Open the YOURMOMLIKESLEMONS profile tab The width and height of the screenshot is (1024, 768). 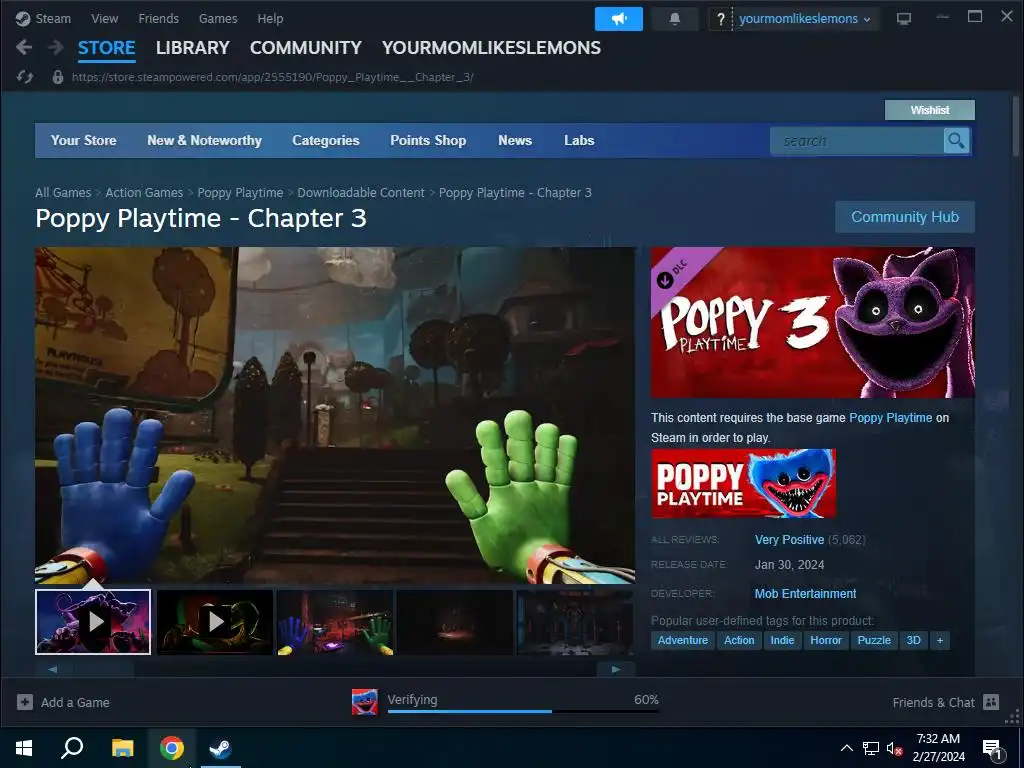click(x=491, y=48)
